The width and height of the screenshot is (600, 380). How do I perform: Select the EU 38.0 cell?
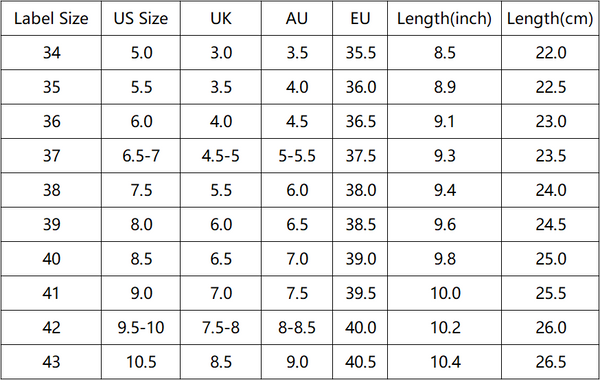[x=360, y=190]
